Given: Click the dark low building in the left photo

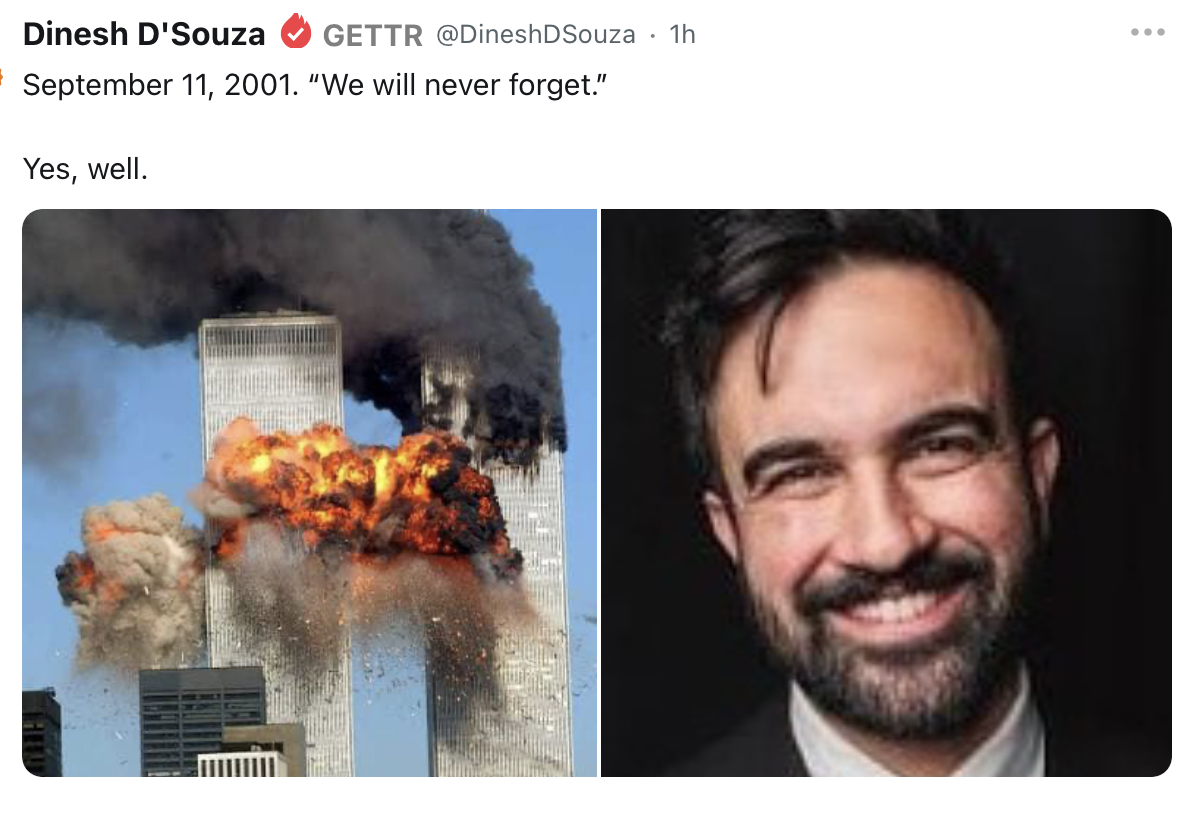Looking at the screenshot, I should pos(202,720).
